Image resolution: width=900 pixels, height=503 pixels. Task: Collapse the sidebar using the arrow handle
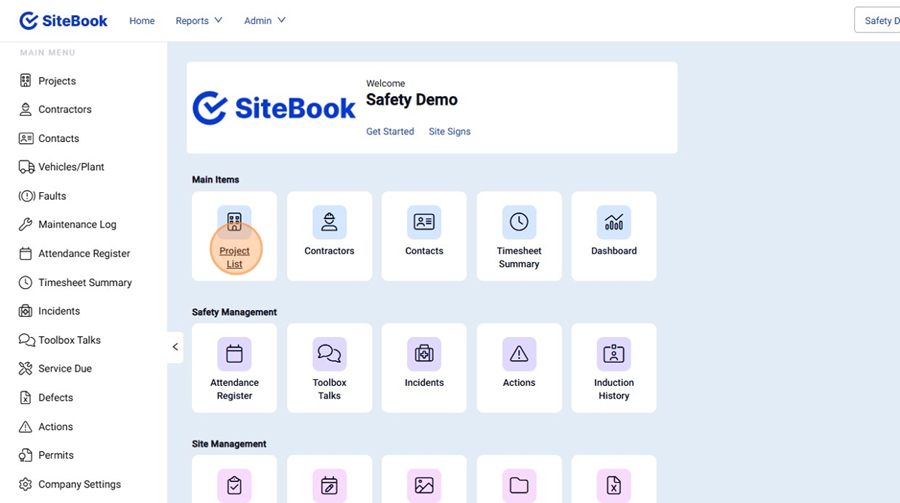[175, 347]
